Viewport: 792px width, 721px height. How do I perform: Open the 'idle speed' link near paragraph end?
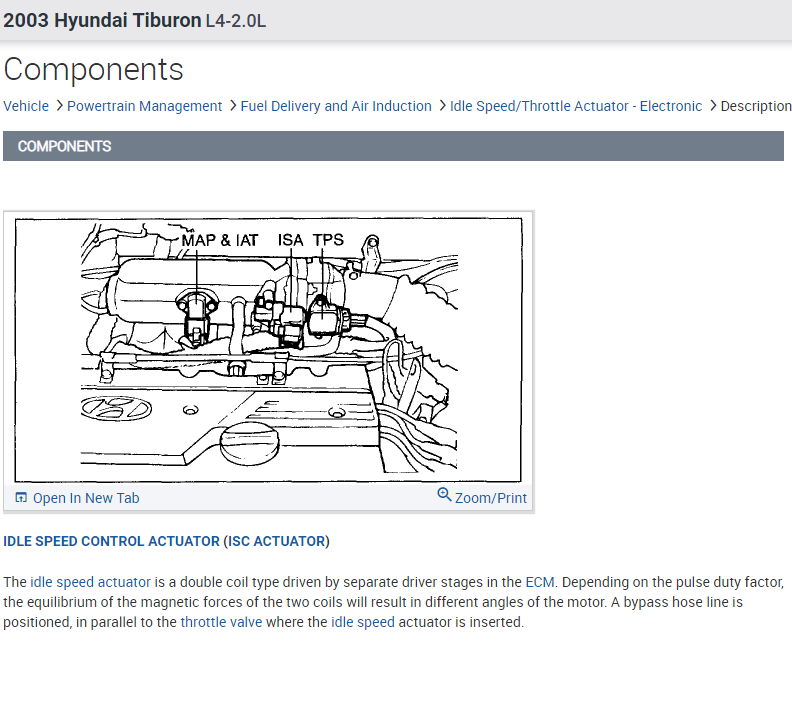click(x=363, y=622)
